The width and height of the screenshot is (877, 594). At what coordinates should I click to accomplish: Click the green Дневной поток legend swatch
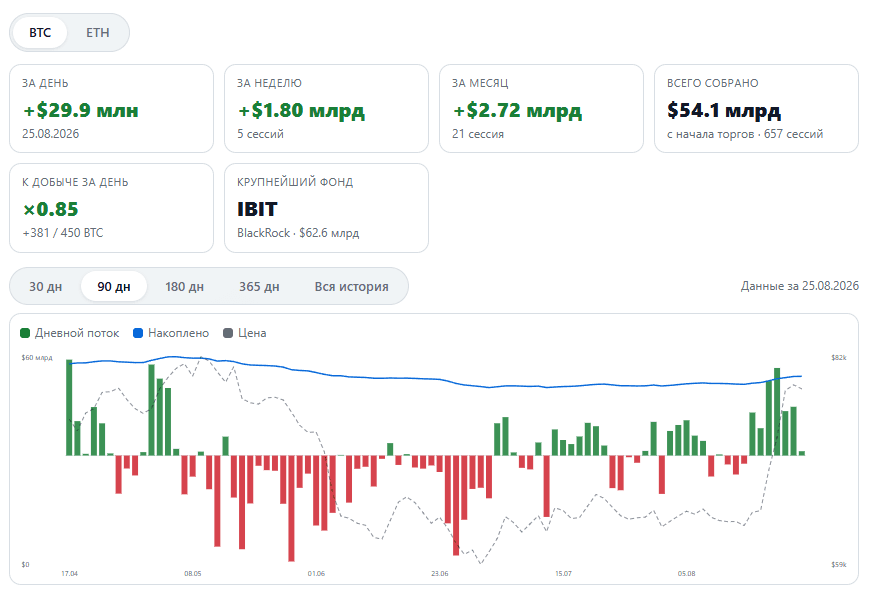point(25,333)
